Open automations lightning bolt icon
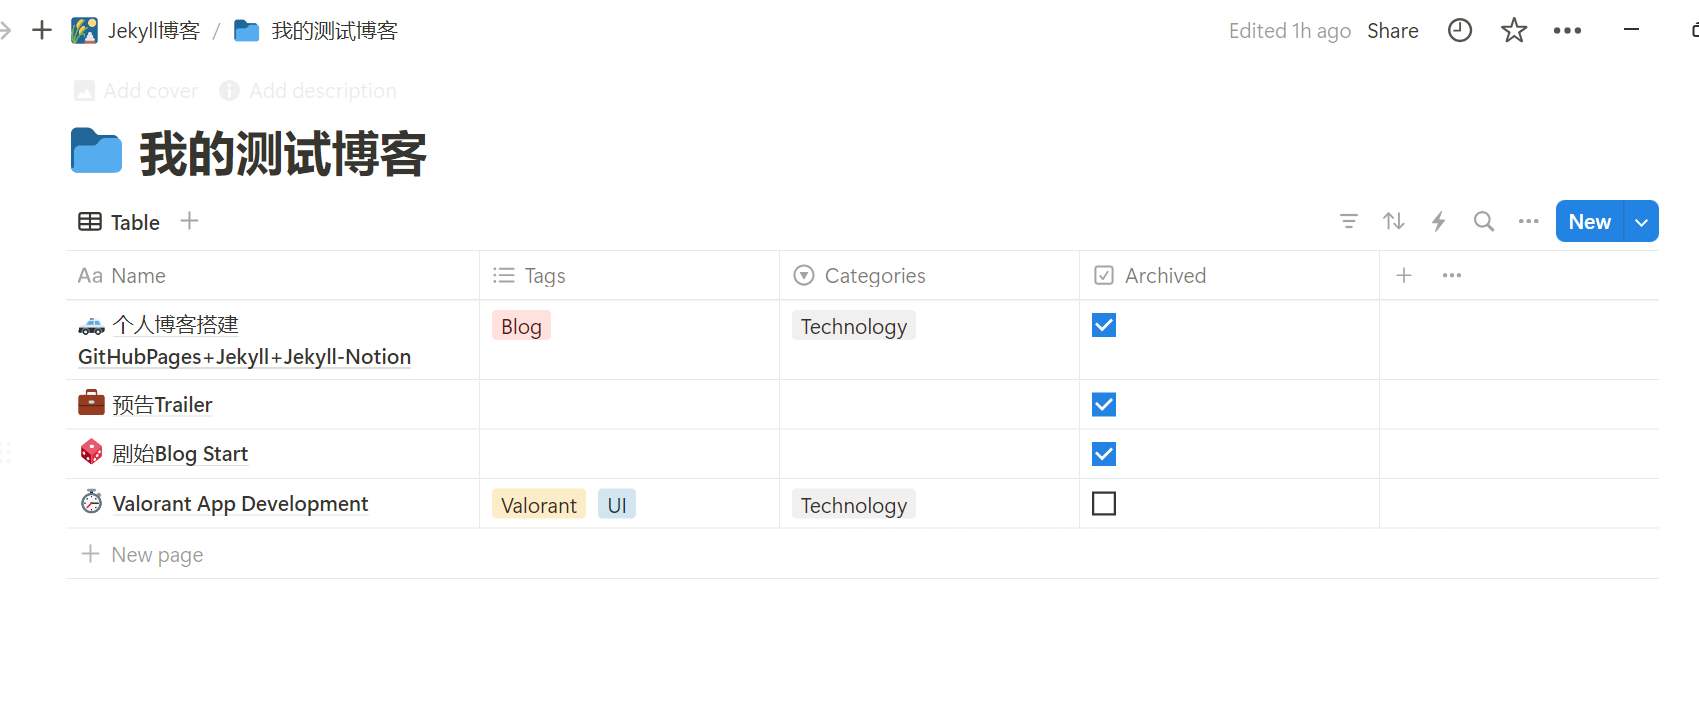Viewport: 1699px width, 718px height. [x=1438, y=221]
